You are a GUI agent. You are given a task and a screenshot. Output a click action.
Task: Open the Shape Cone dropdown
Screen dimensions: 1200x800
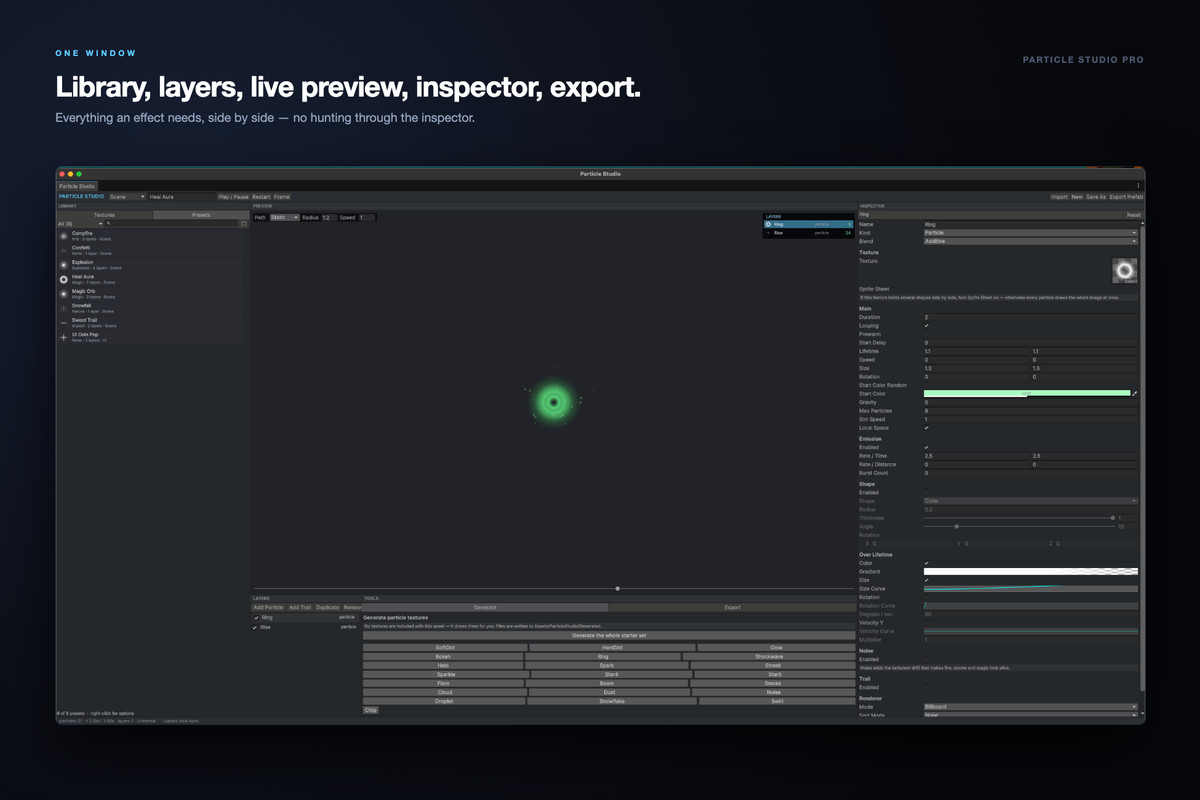tap(1031, 501)
